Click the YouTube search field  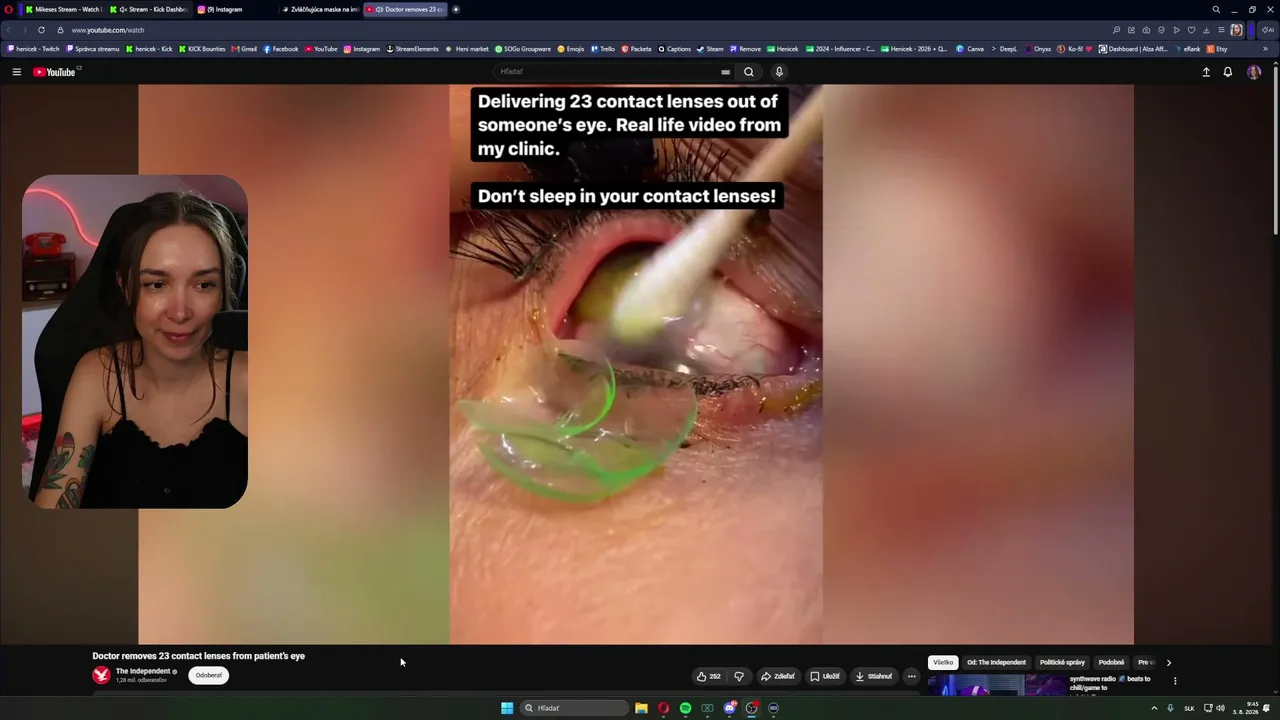pos(610,72)
